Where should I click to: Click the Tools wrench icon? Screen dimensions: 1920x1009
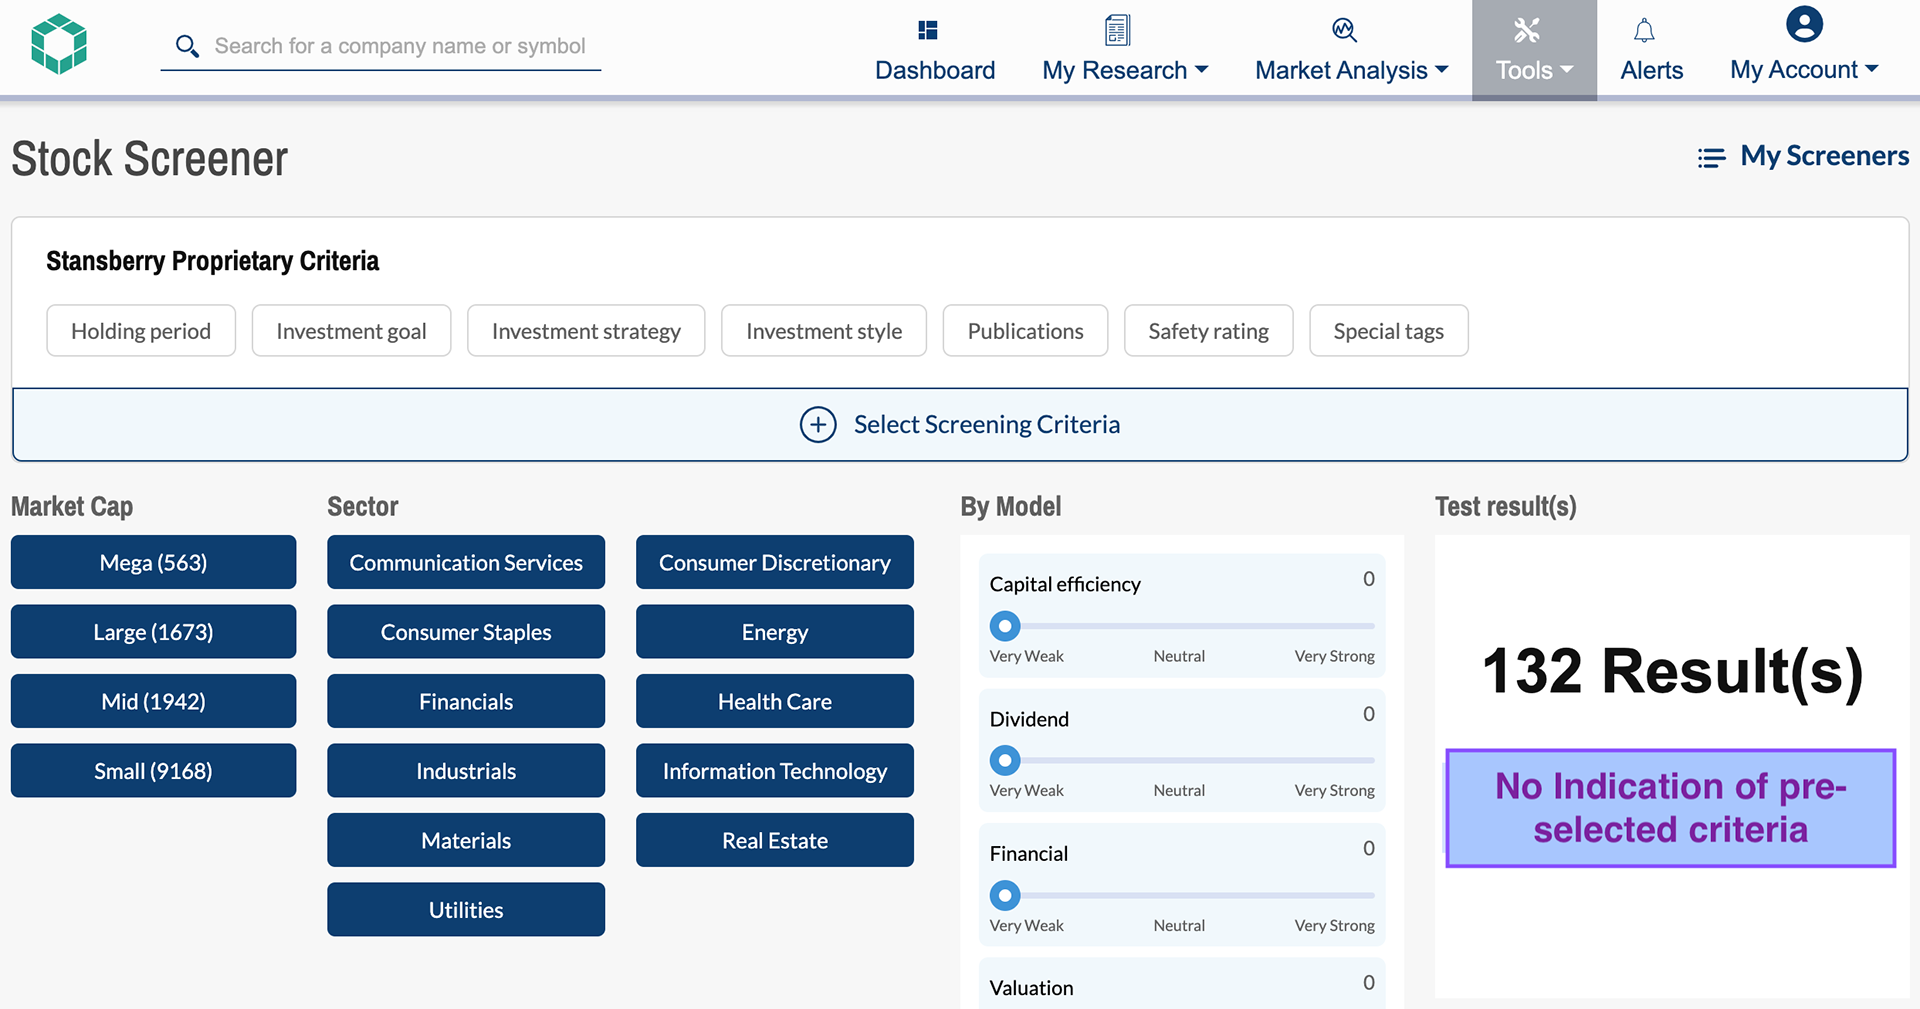pyautogui.click(x=1526, y=30)
